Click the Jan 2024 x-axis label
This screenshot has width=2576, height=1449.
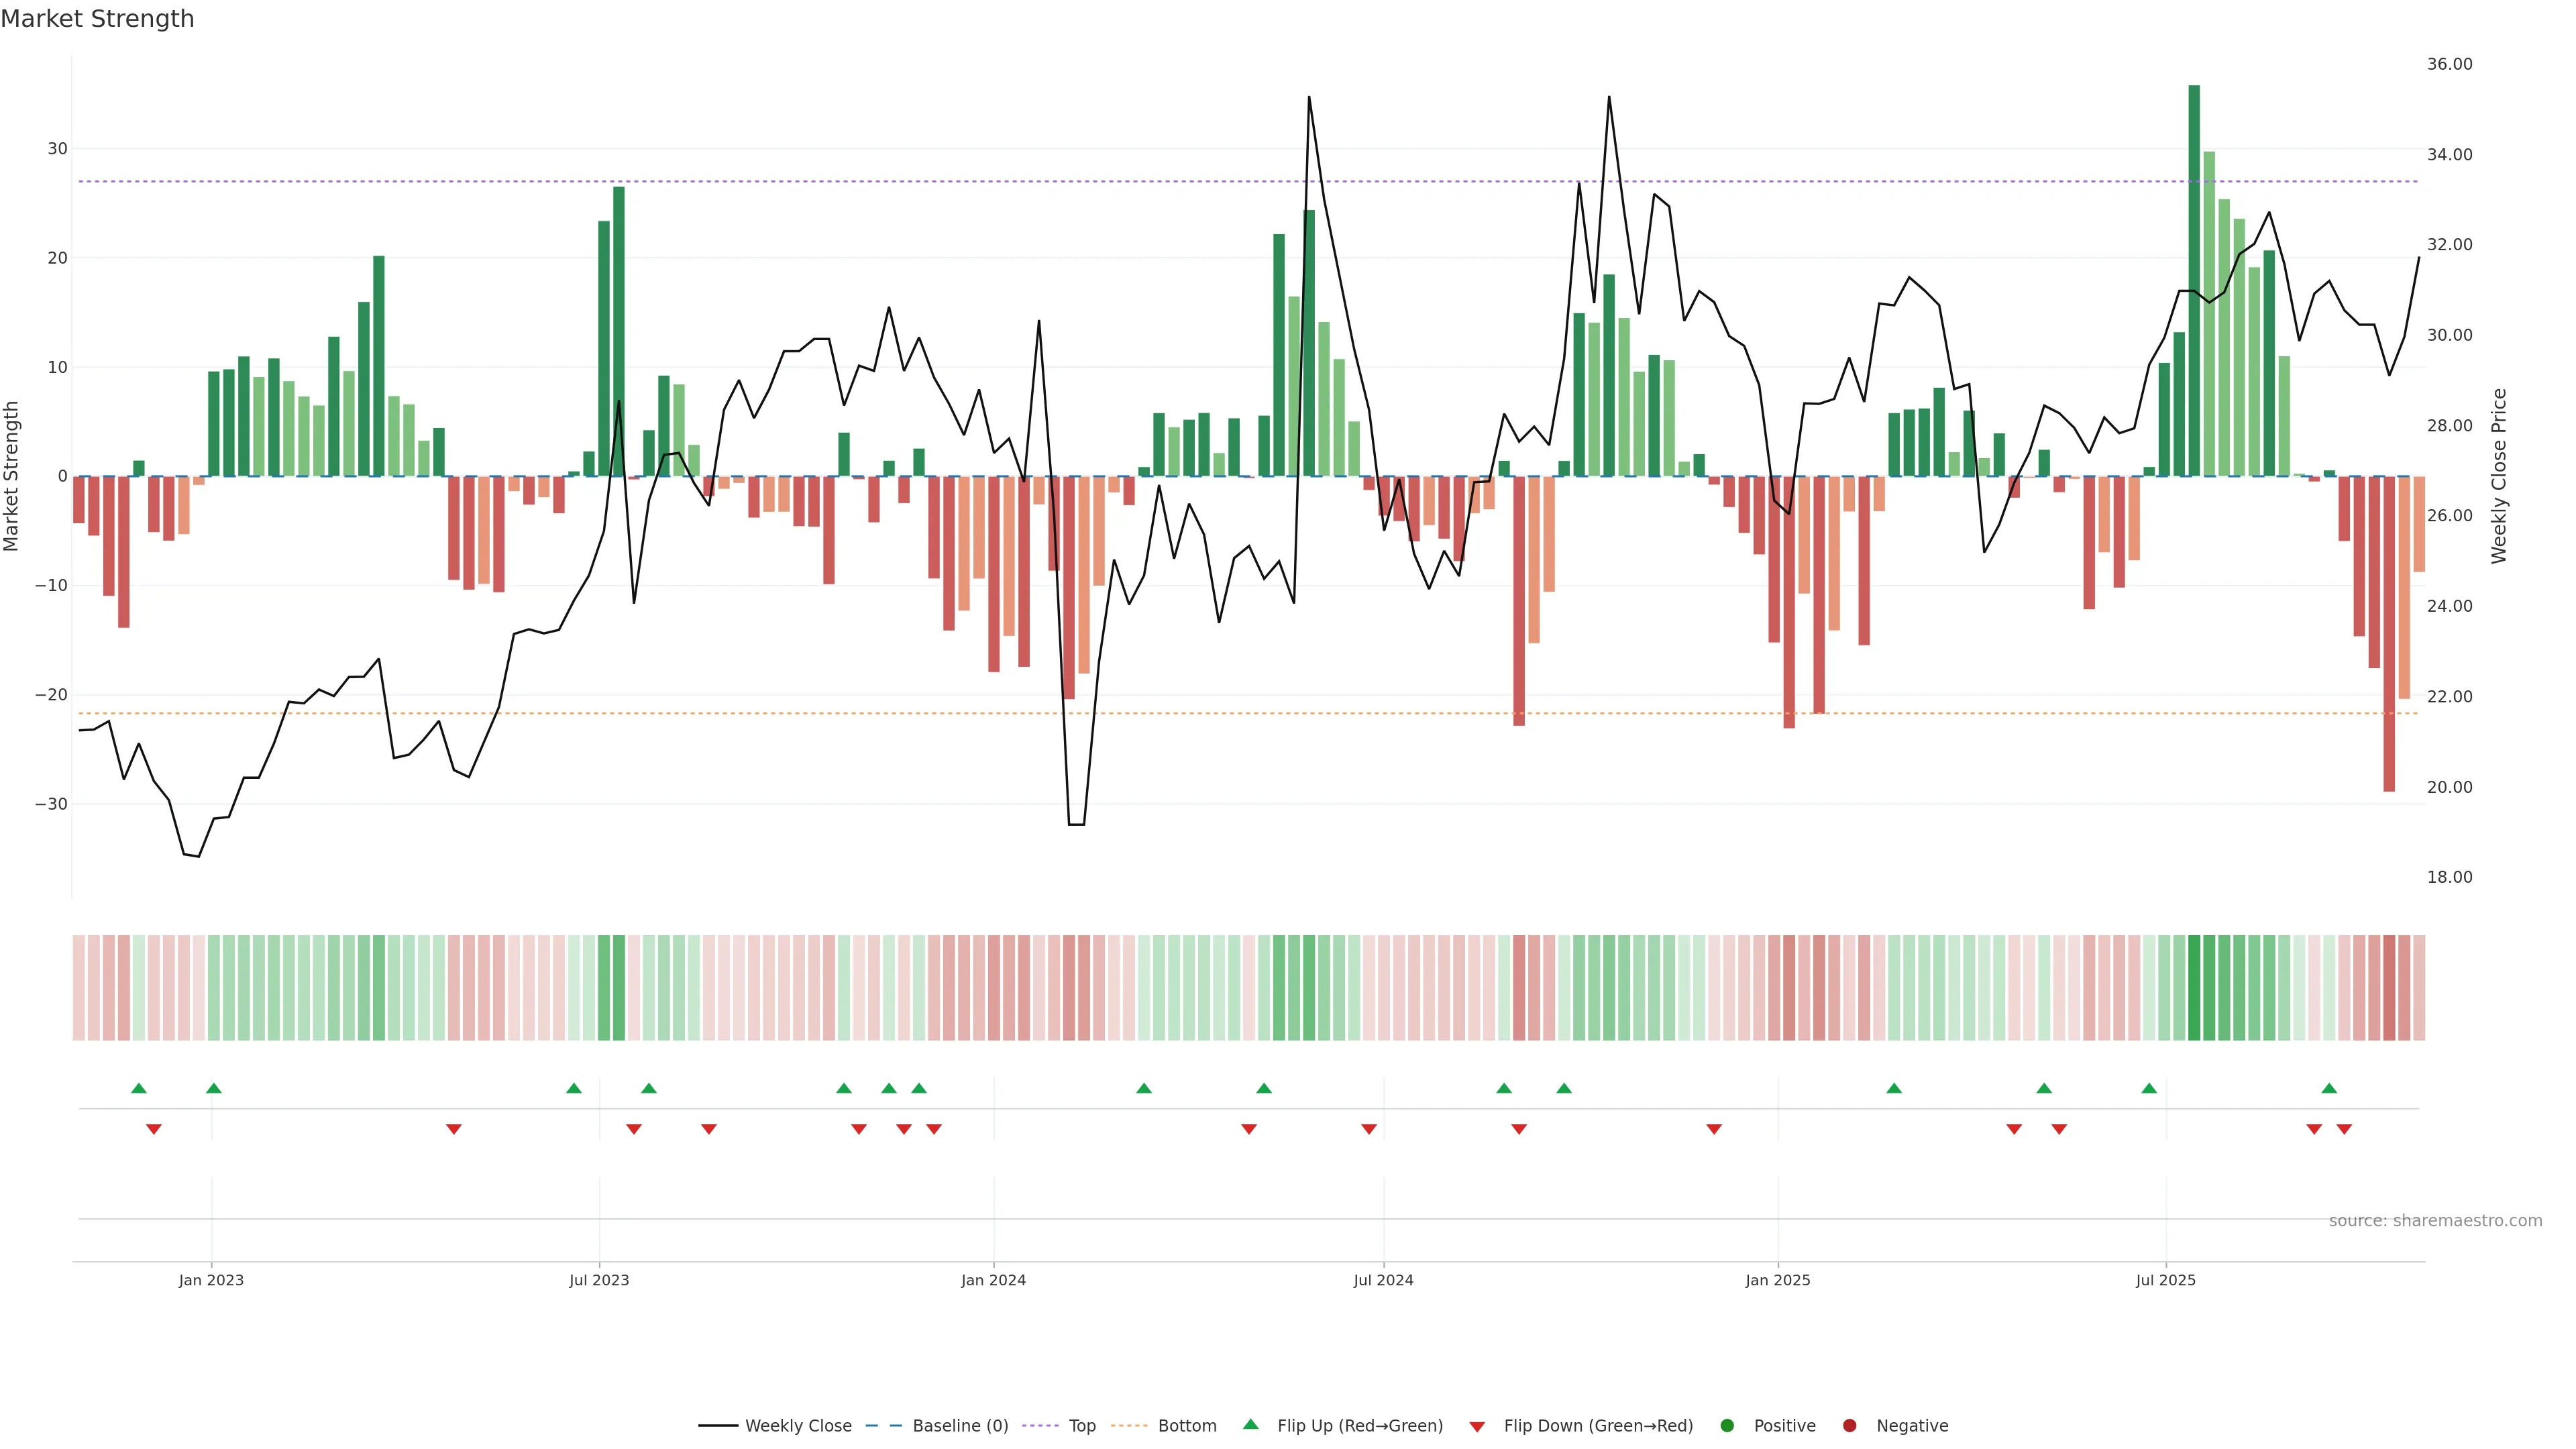[993, 1280]
